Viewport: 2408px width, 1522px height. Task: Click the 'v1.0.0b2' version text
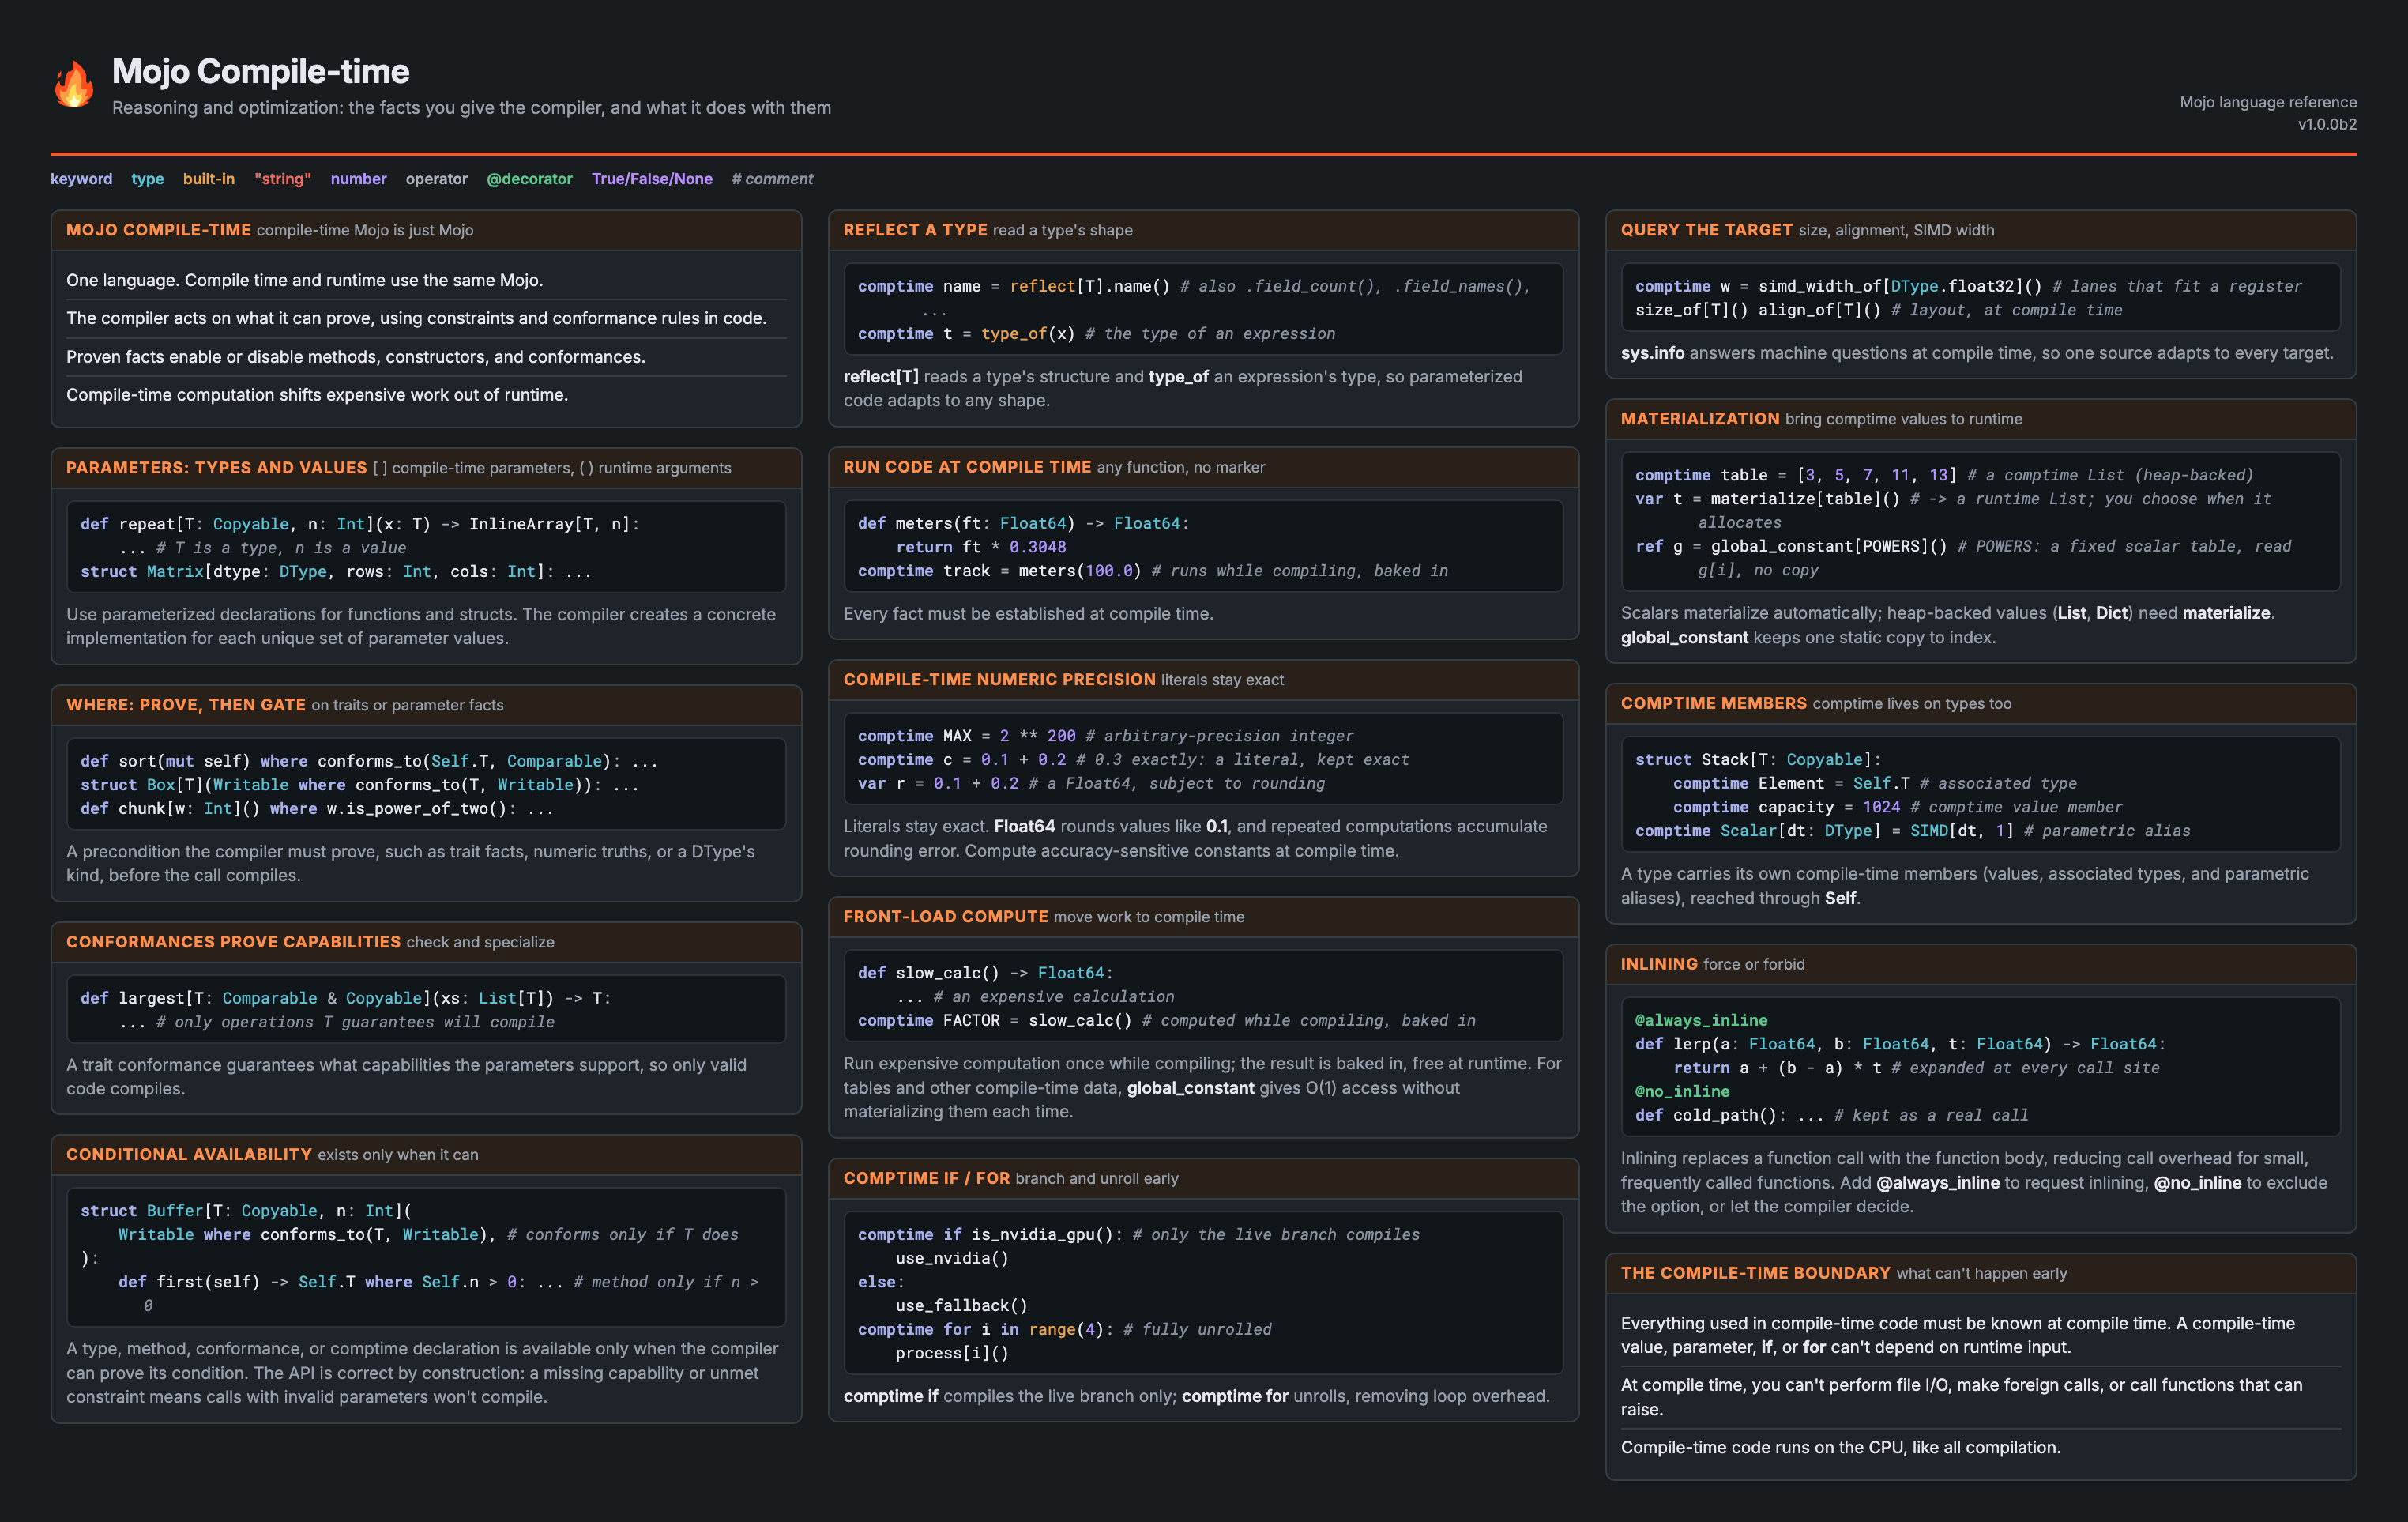[x=2327, y=124]
